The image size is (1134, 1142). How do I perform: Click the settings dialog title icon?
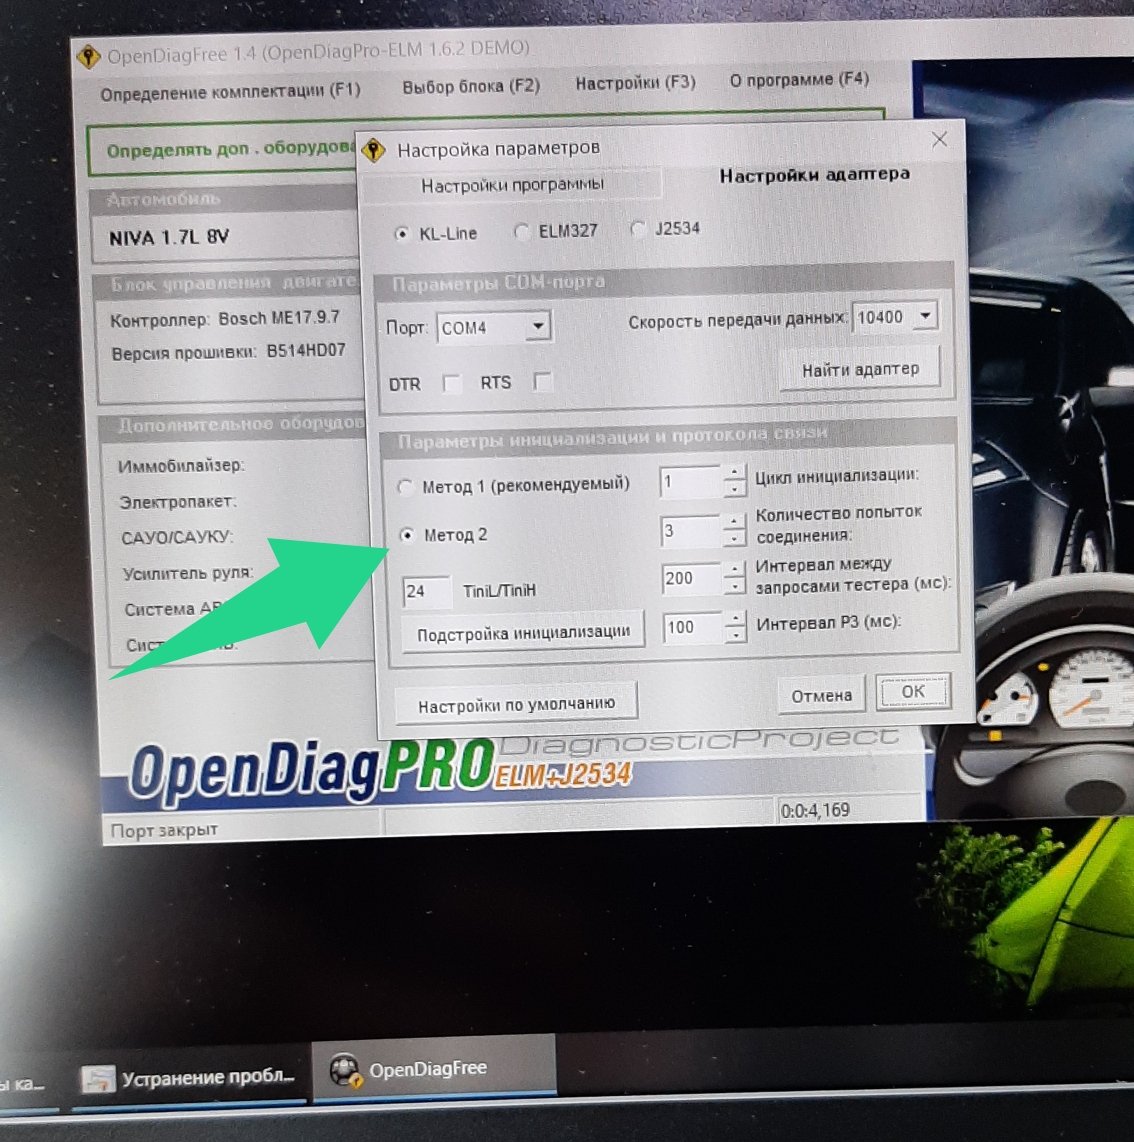374,150
